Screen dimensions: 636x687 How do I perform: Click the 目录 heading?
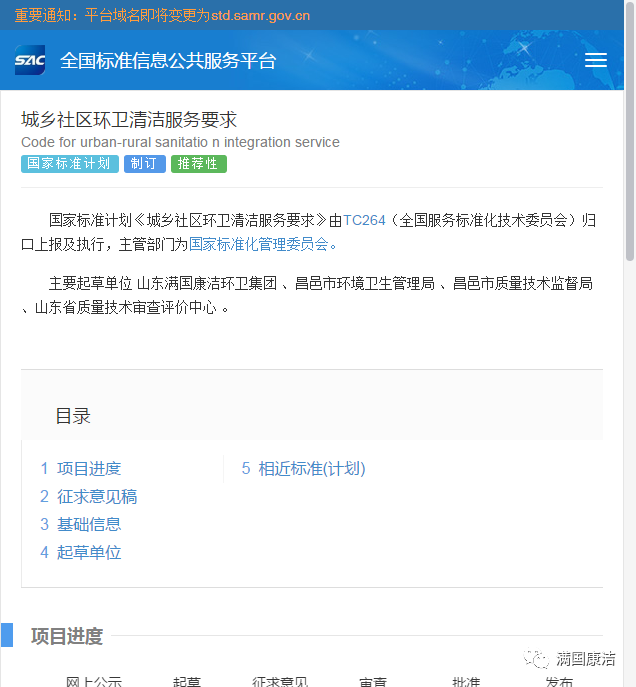(x=73, y=416)
